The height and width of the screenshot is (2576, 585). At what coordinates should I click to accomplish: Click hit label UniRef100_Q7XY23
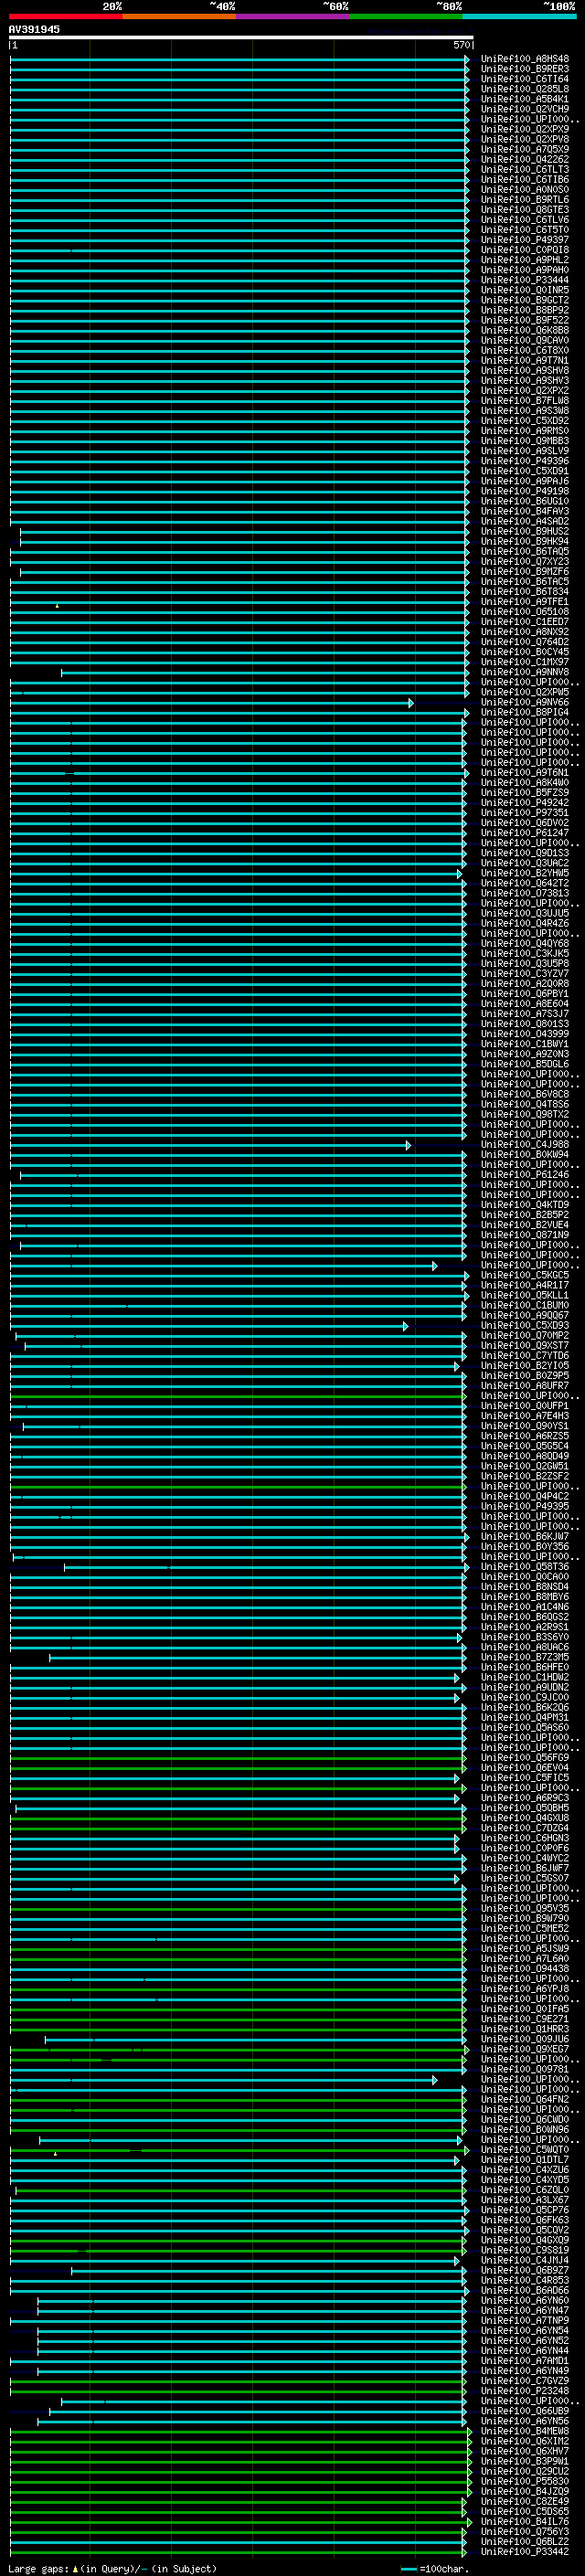524,562
